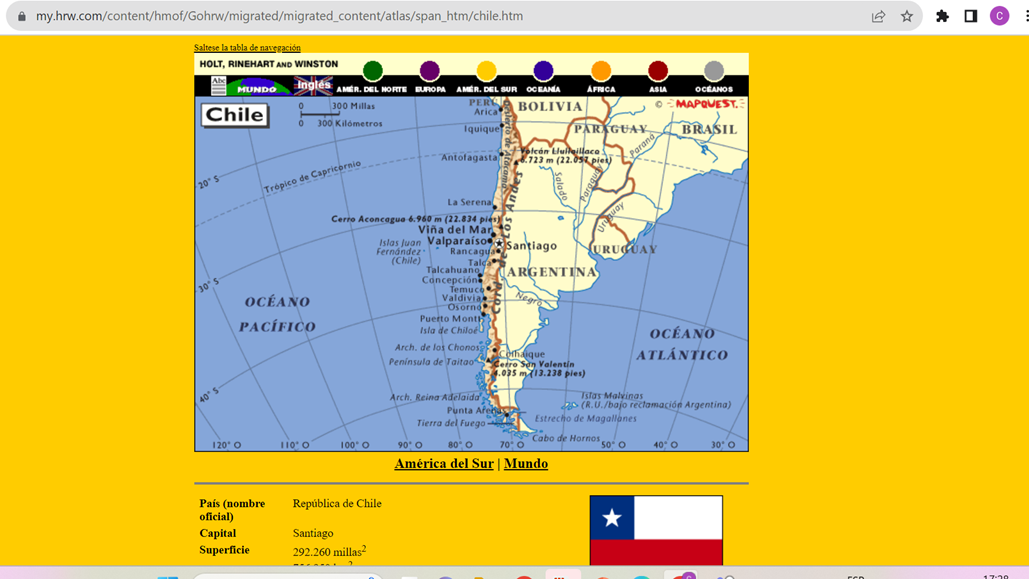Image resolution: width=1029 pixels, height=579 pixels.
Task: Open the browser Extensions puzzle icon
Action: (941, 16)
